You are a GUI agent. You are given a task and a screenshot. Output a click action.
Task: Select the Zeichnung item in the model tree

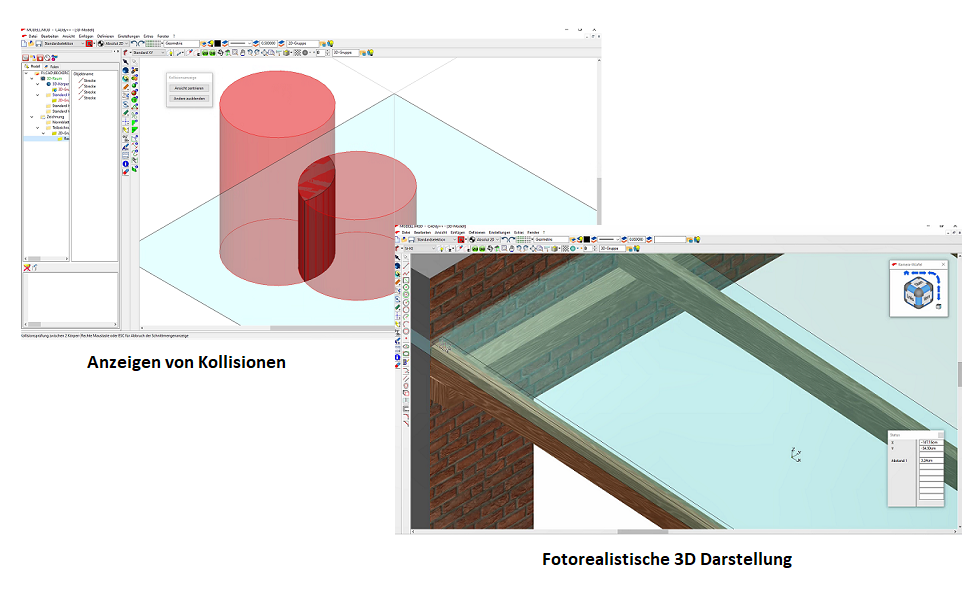56,117
